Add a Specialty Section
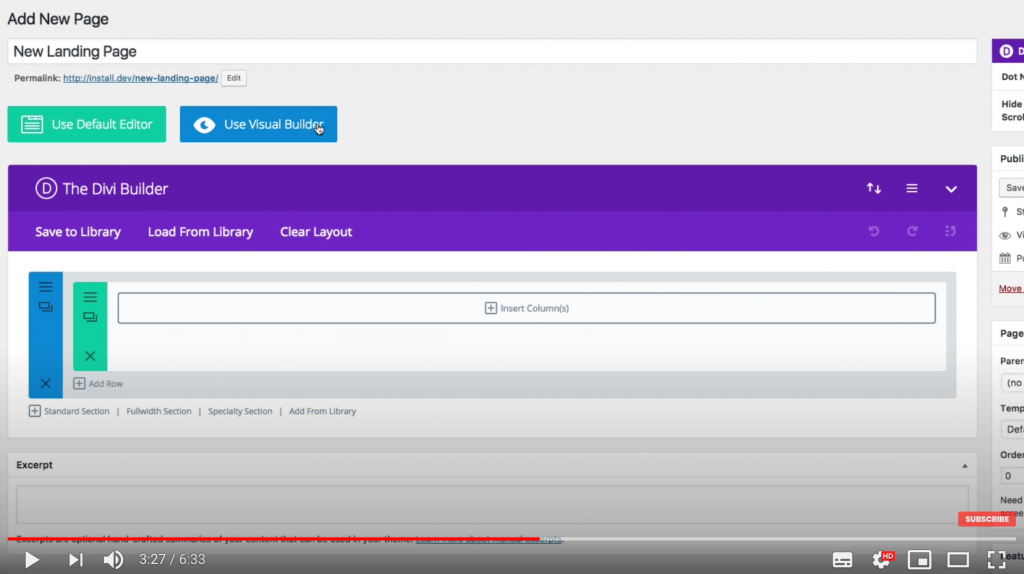This screenshot has height=574, width=1024. (240, 411)
